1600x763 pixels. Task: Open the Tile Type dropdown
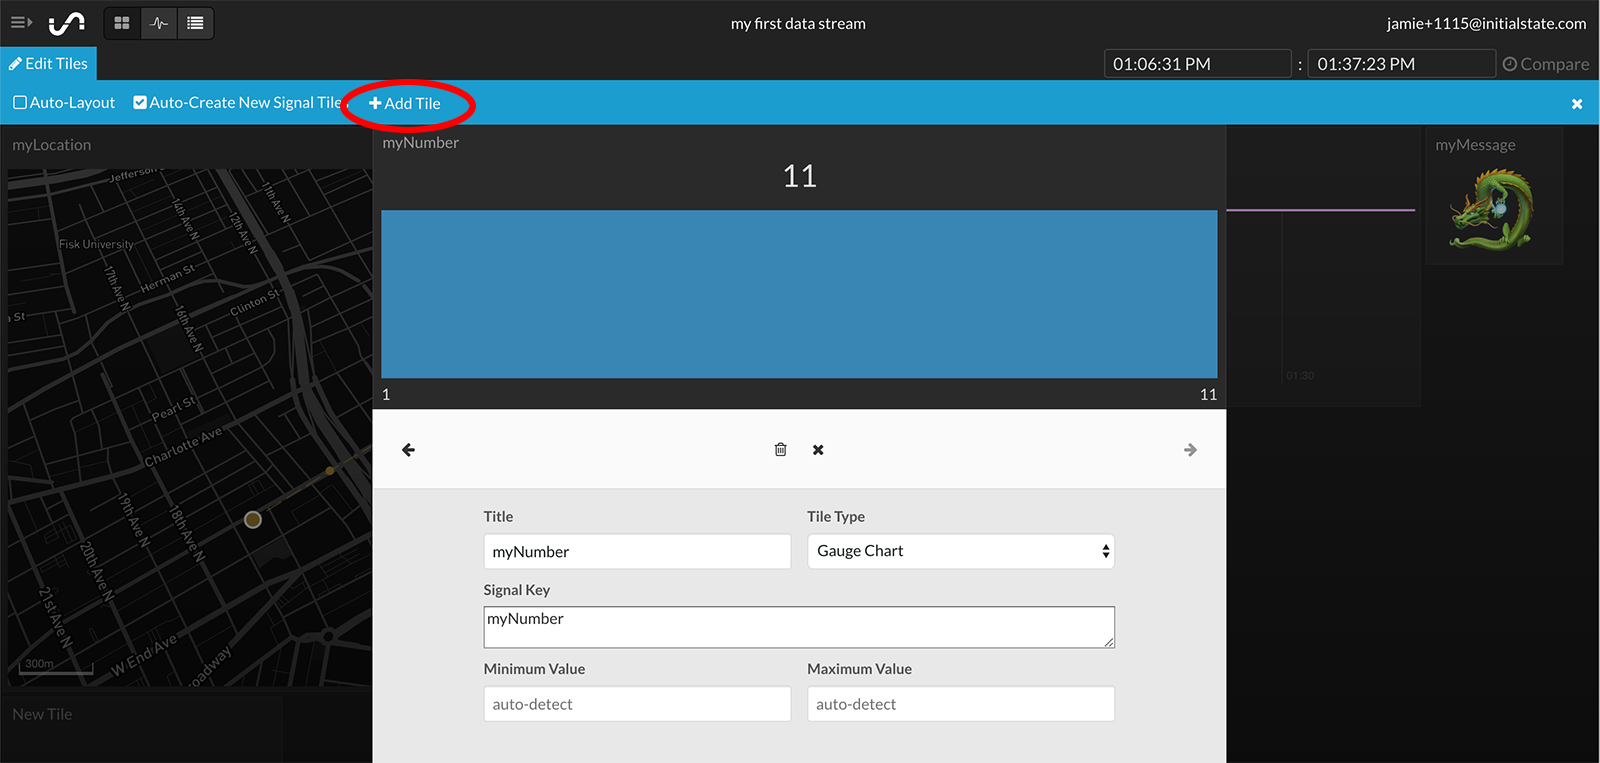(960, 551)
